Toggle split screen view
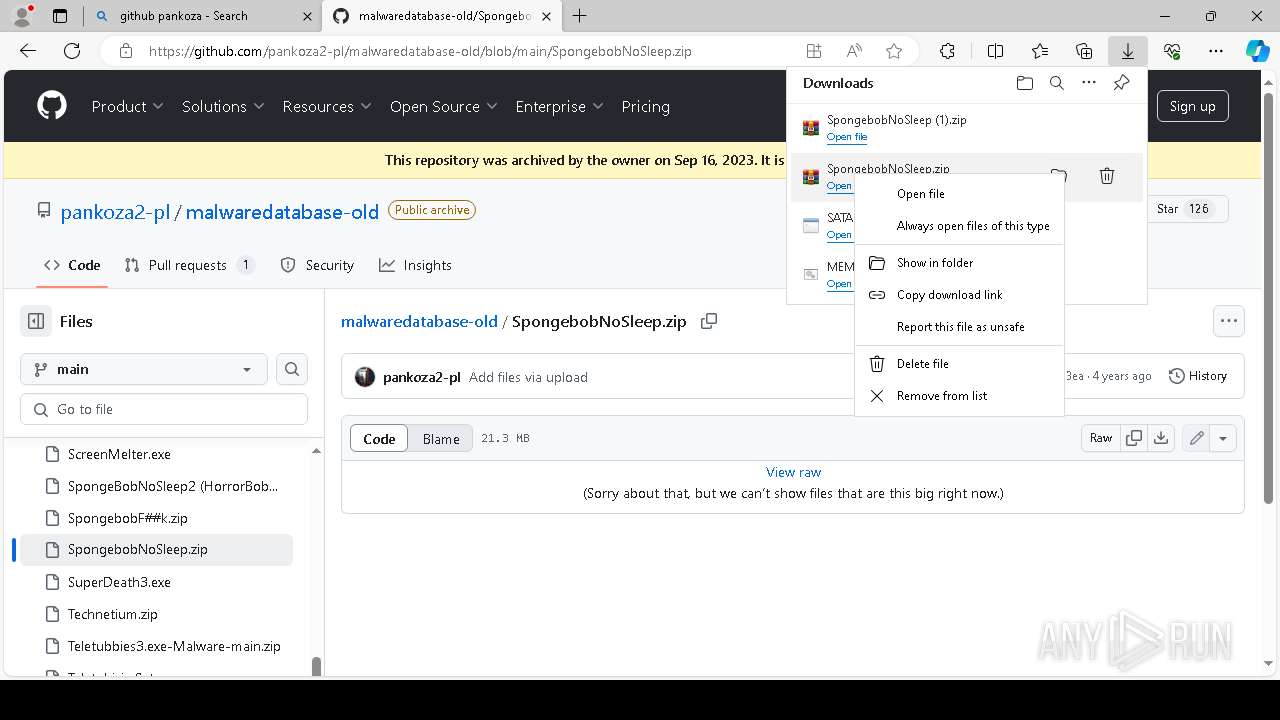 [995, 51]
